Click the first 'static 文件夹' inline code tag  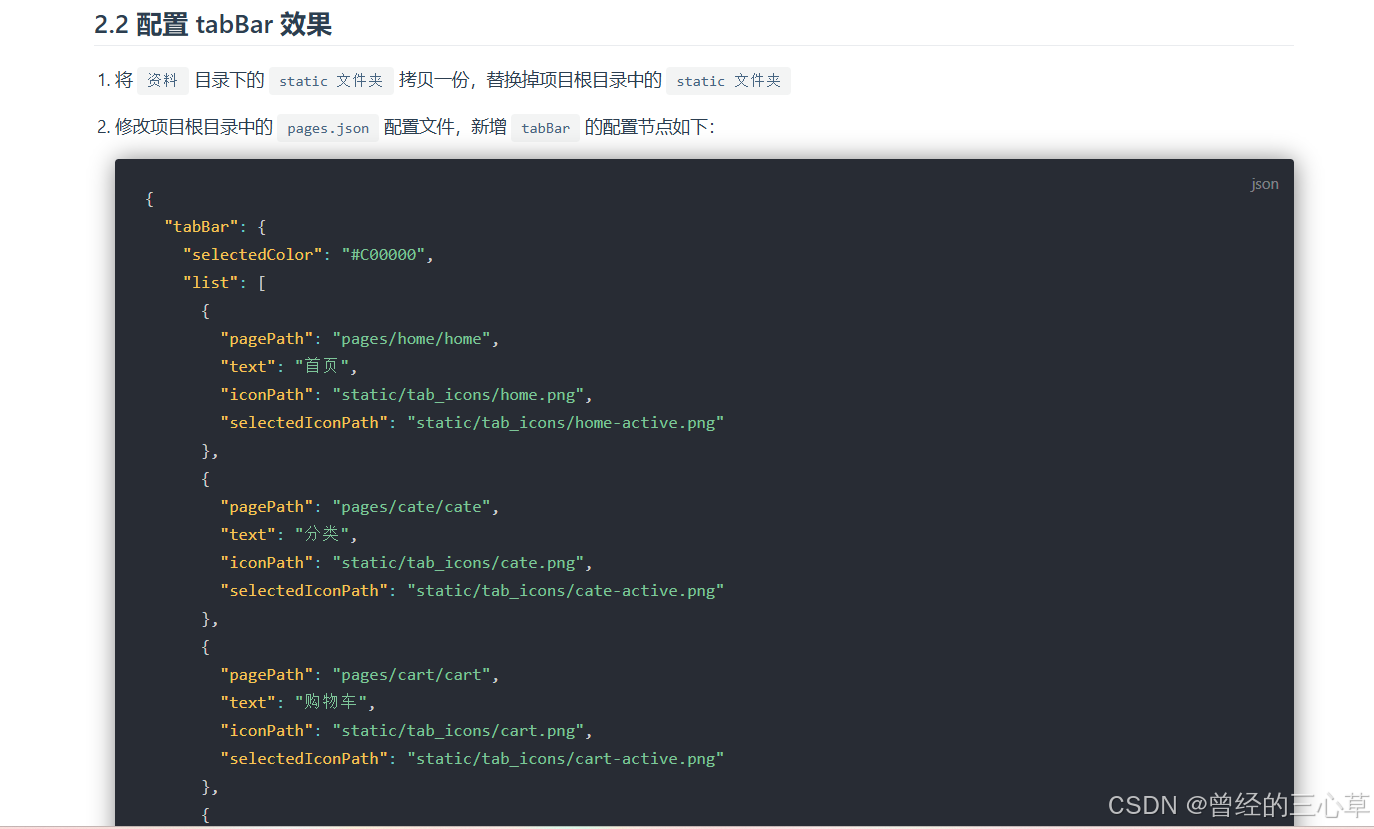click(331, 81)
